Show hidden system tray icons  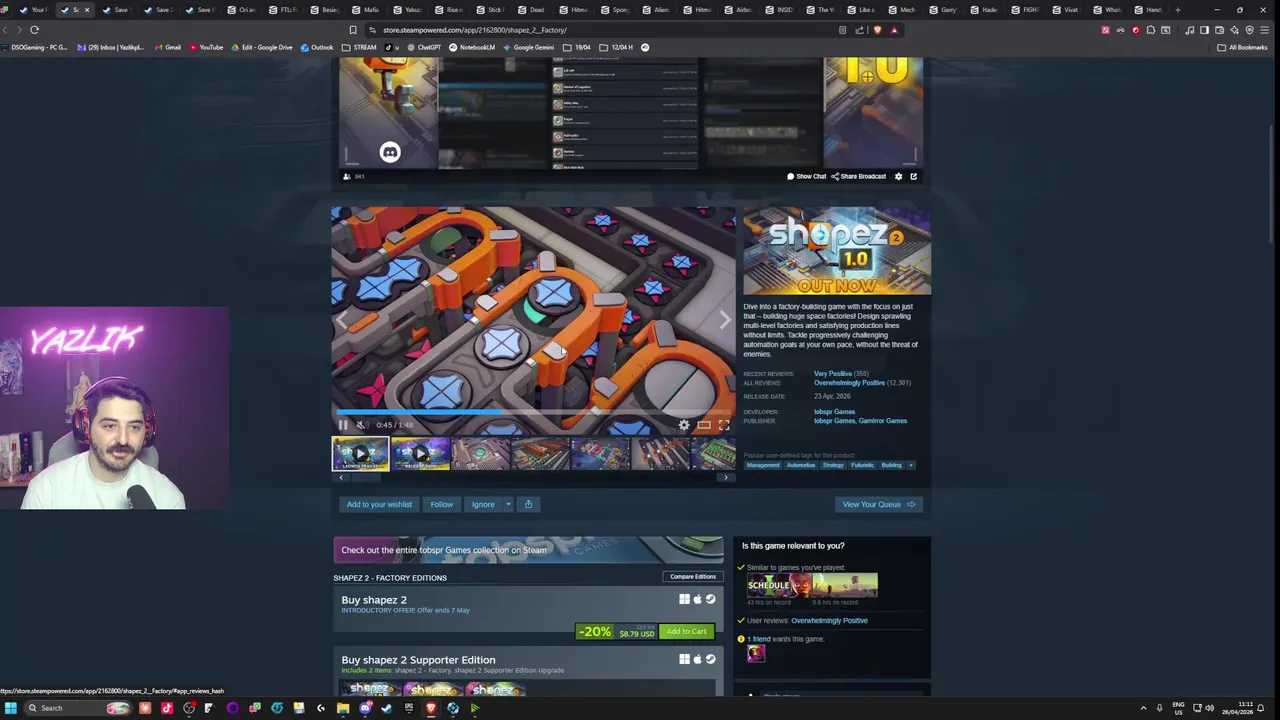[1143, 708]
